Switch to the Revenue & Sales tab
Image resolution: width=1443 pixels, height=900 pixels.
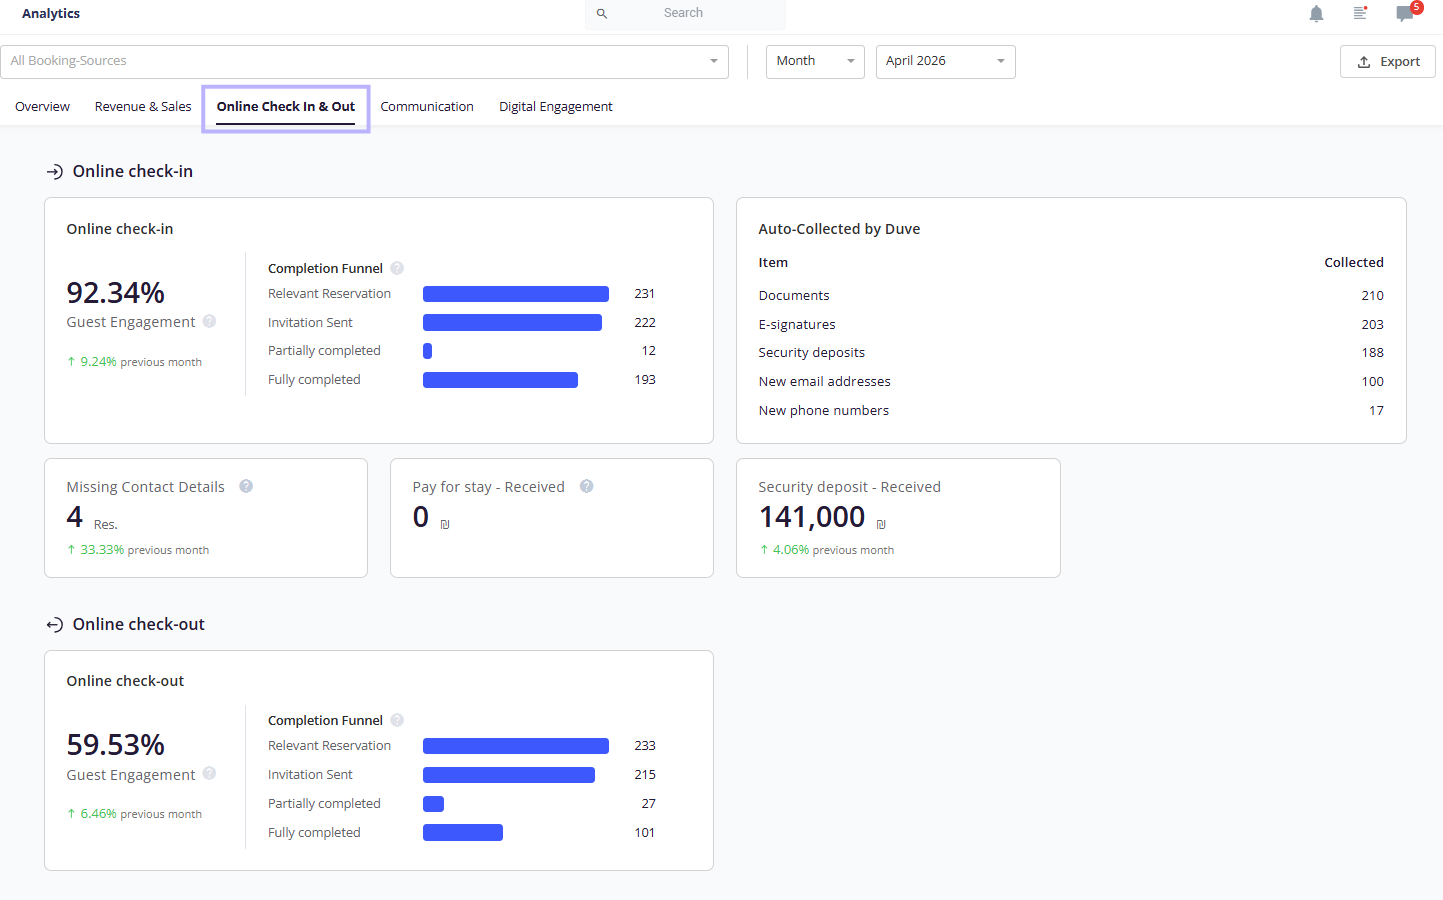click(143, 107)
